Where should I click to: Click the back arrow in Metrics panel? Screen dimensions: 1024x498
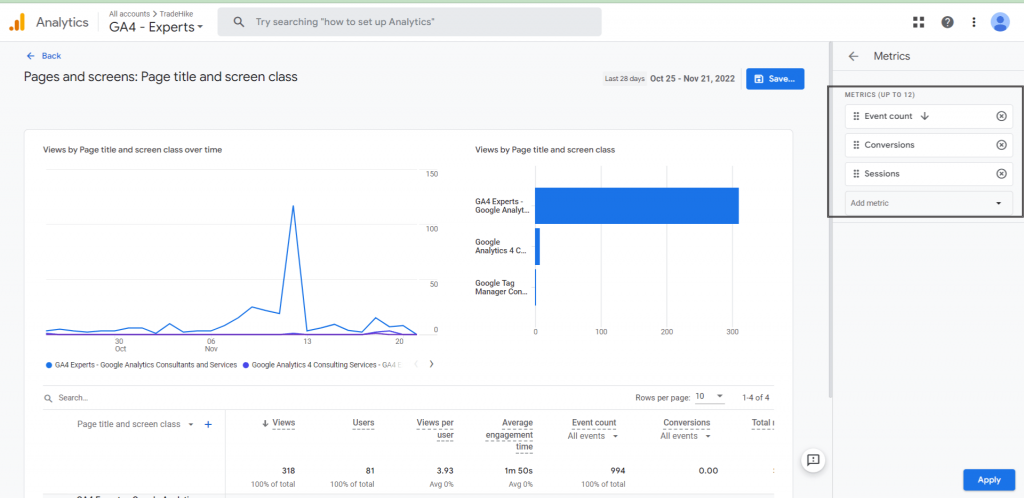pos(853,56)
